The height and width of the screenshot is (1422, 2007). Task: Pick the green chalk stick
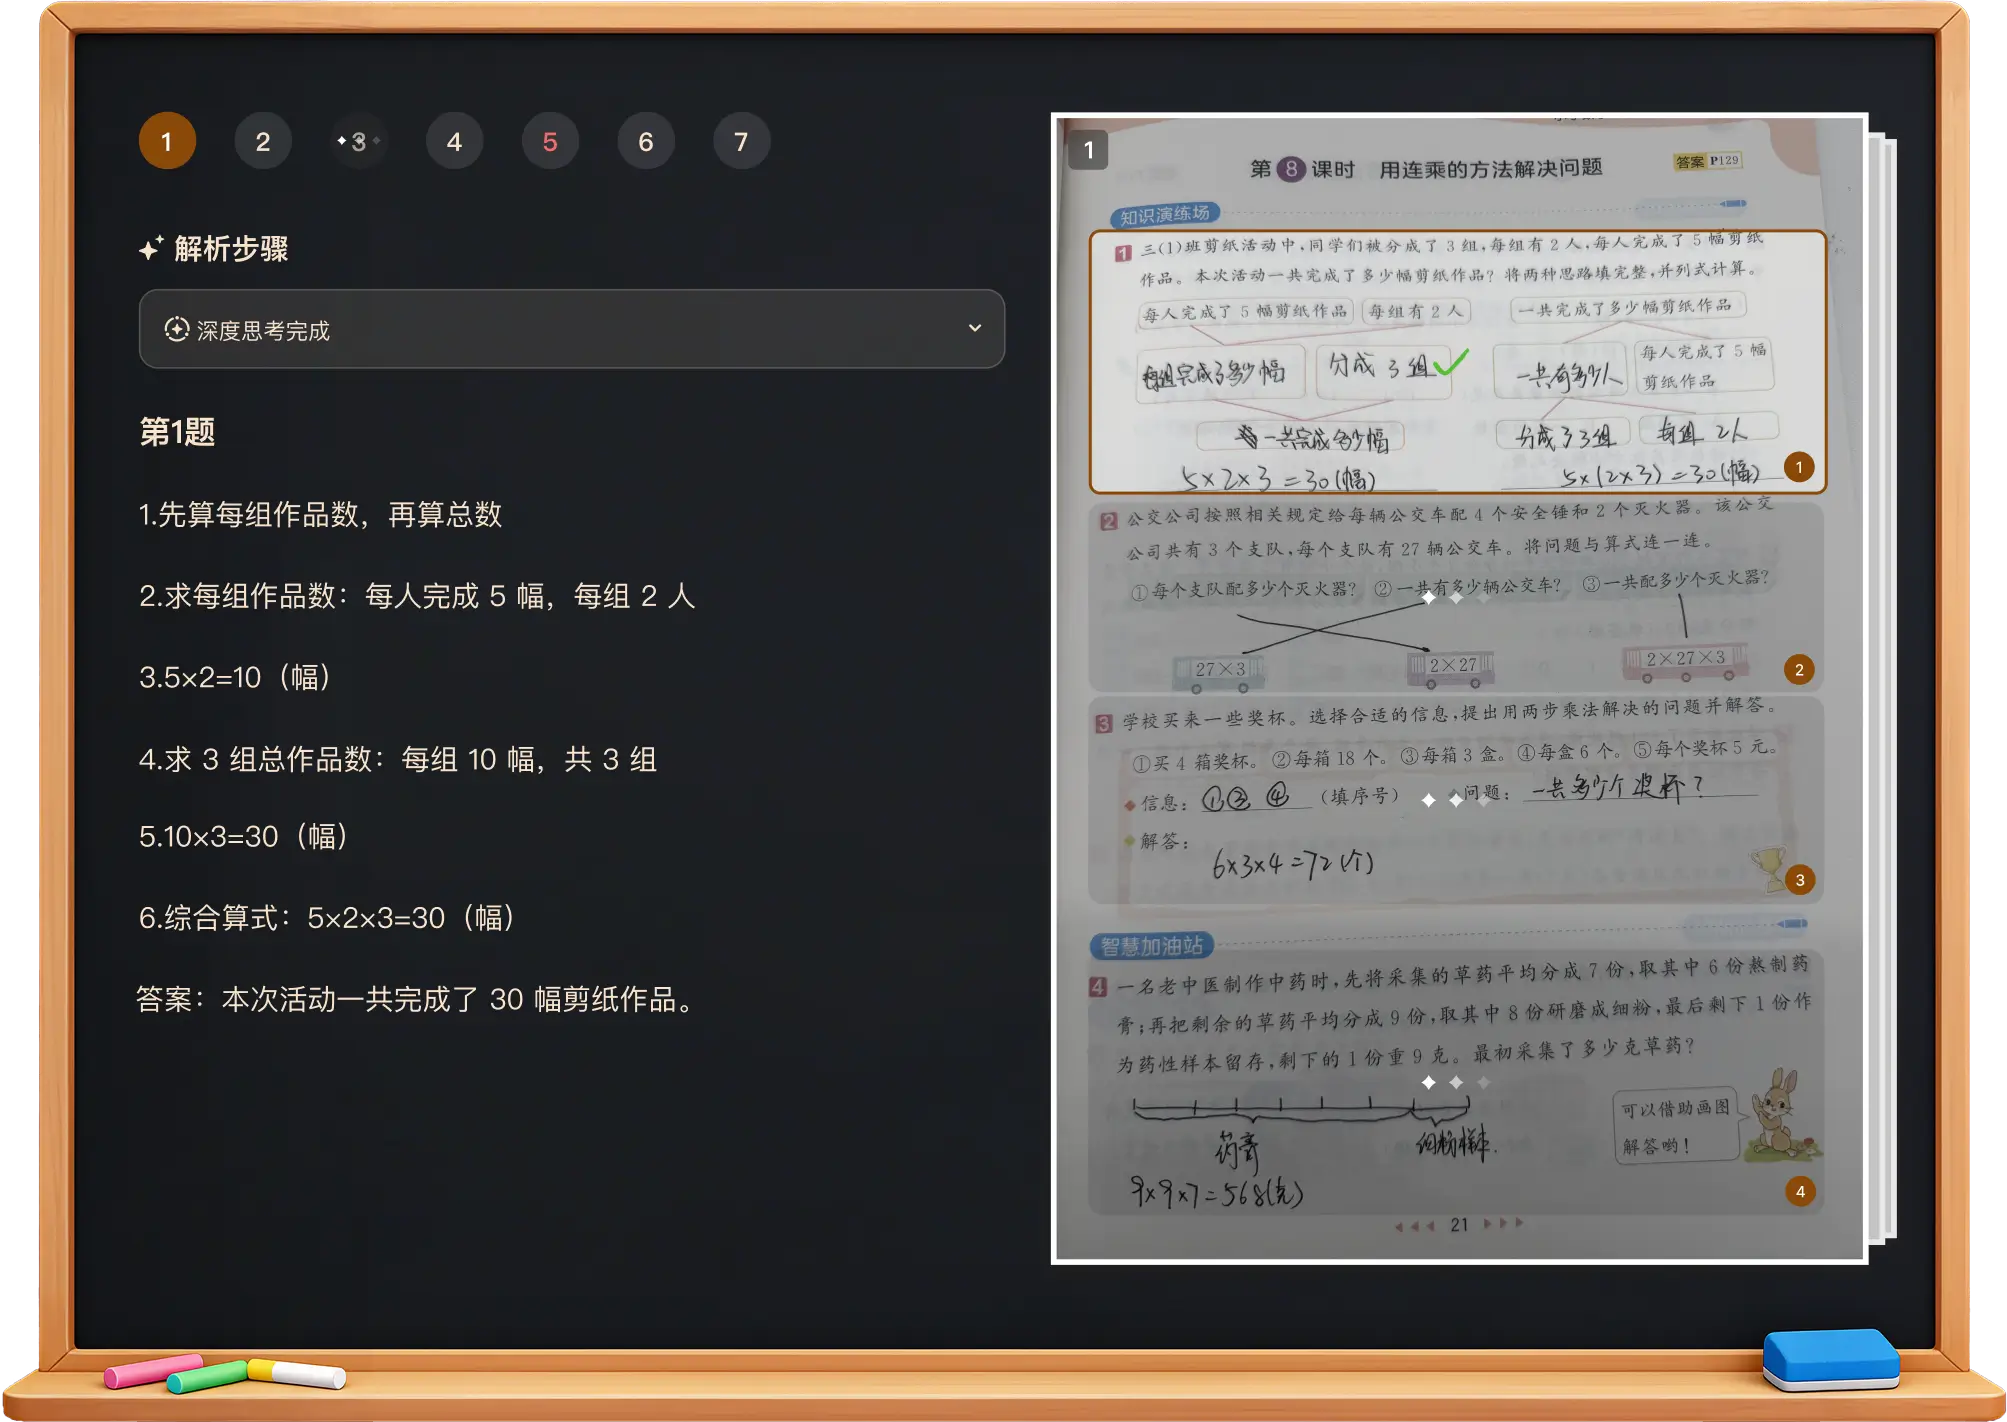click(207, 1378)
